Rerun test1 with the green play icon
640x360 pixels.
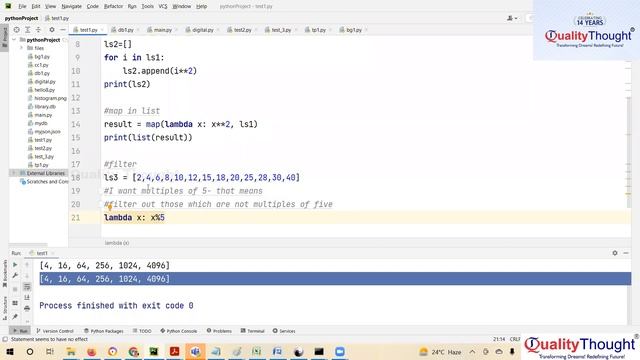point(15,265)
